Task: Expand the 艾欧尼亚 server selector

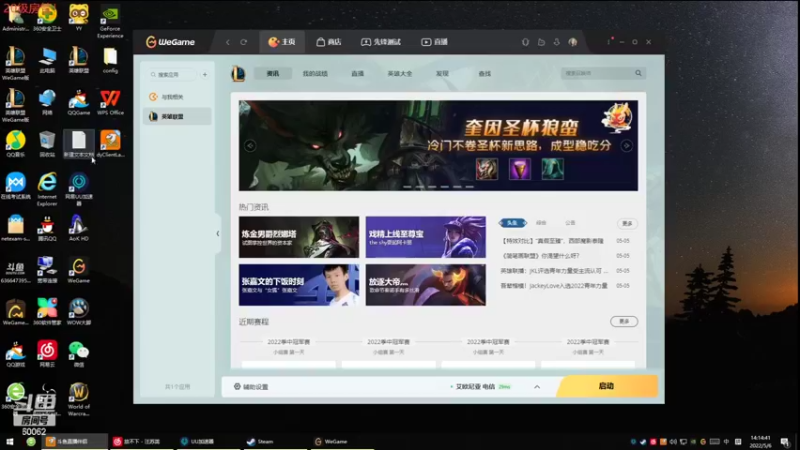Action: (537, 387)
